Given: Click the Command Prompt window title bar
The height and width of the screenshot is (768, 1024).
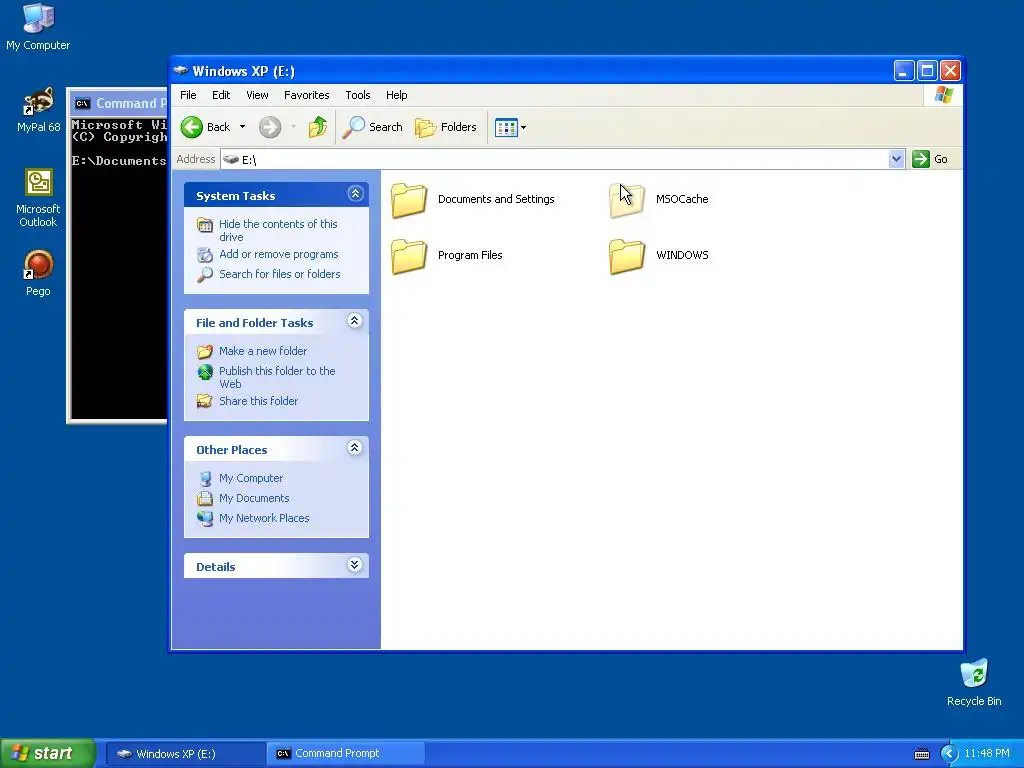Looking at the screenshot, I should coord(119,103).
